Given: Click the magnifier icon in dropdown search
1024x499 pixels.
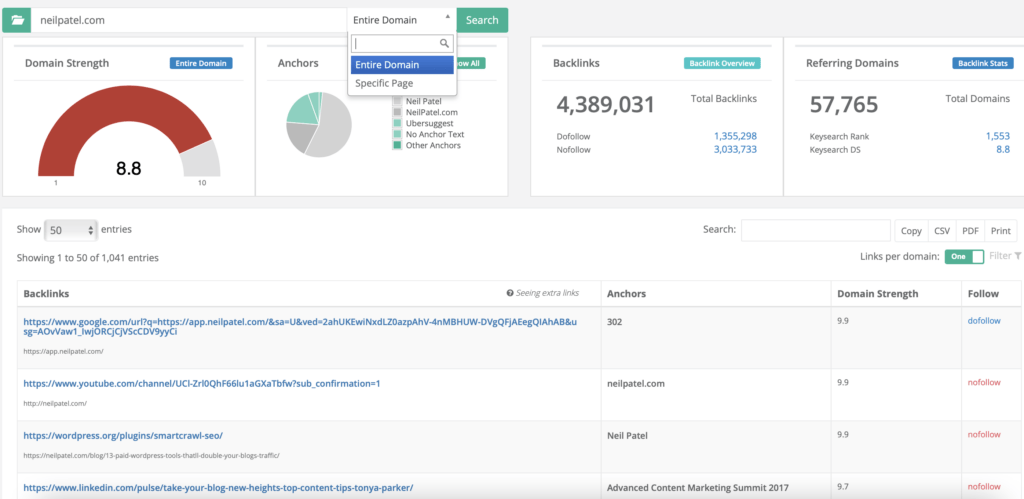Looking at the screenshot, I should pos(444,44).
